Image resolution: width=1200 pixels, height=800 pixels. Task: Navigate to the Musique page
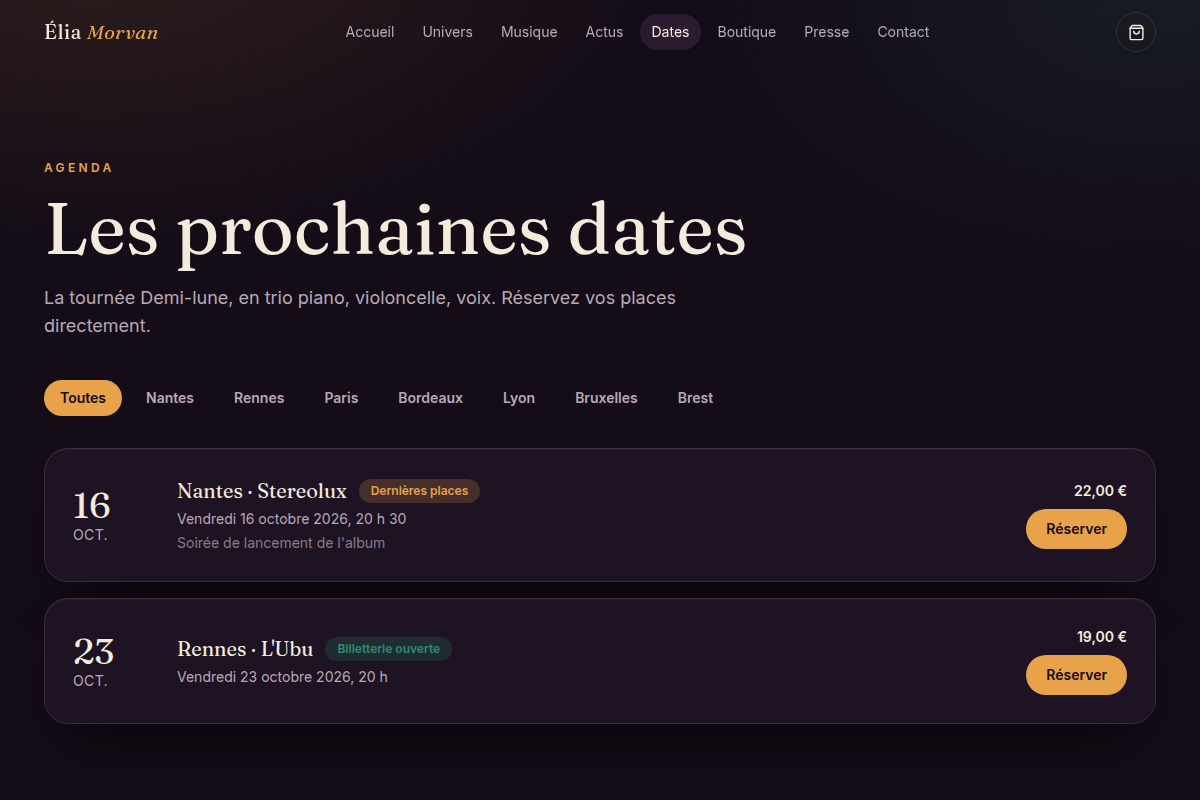click(529, 32)
